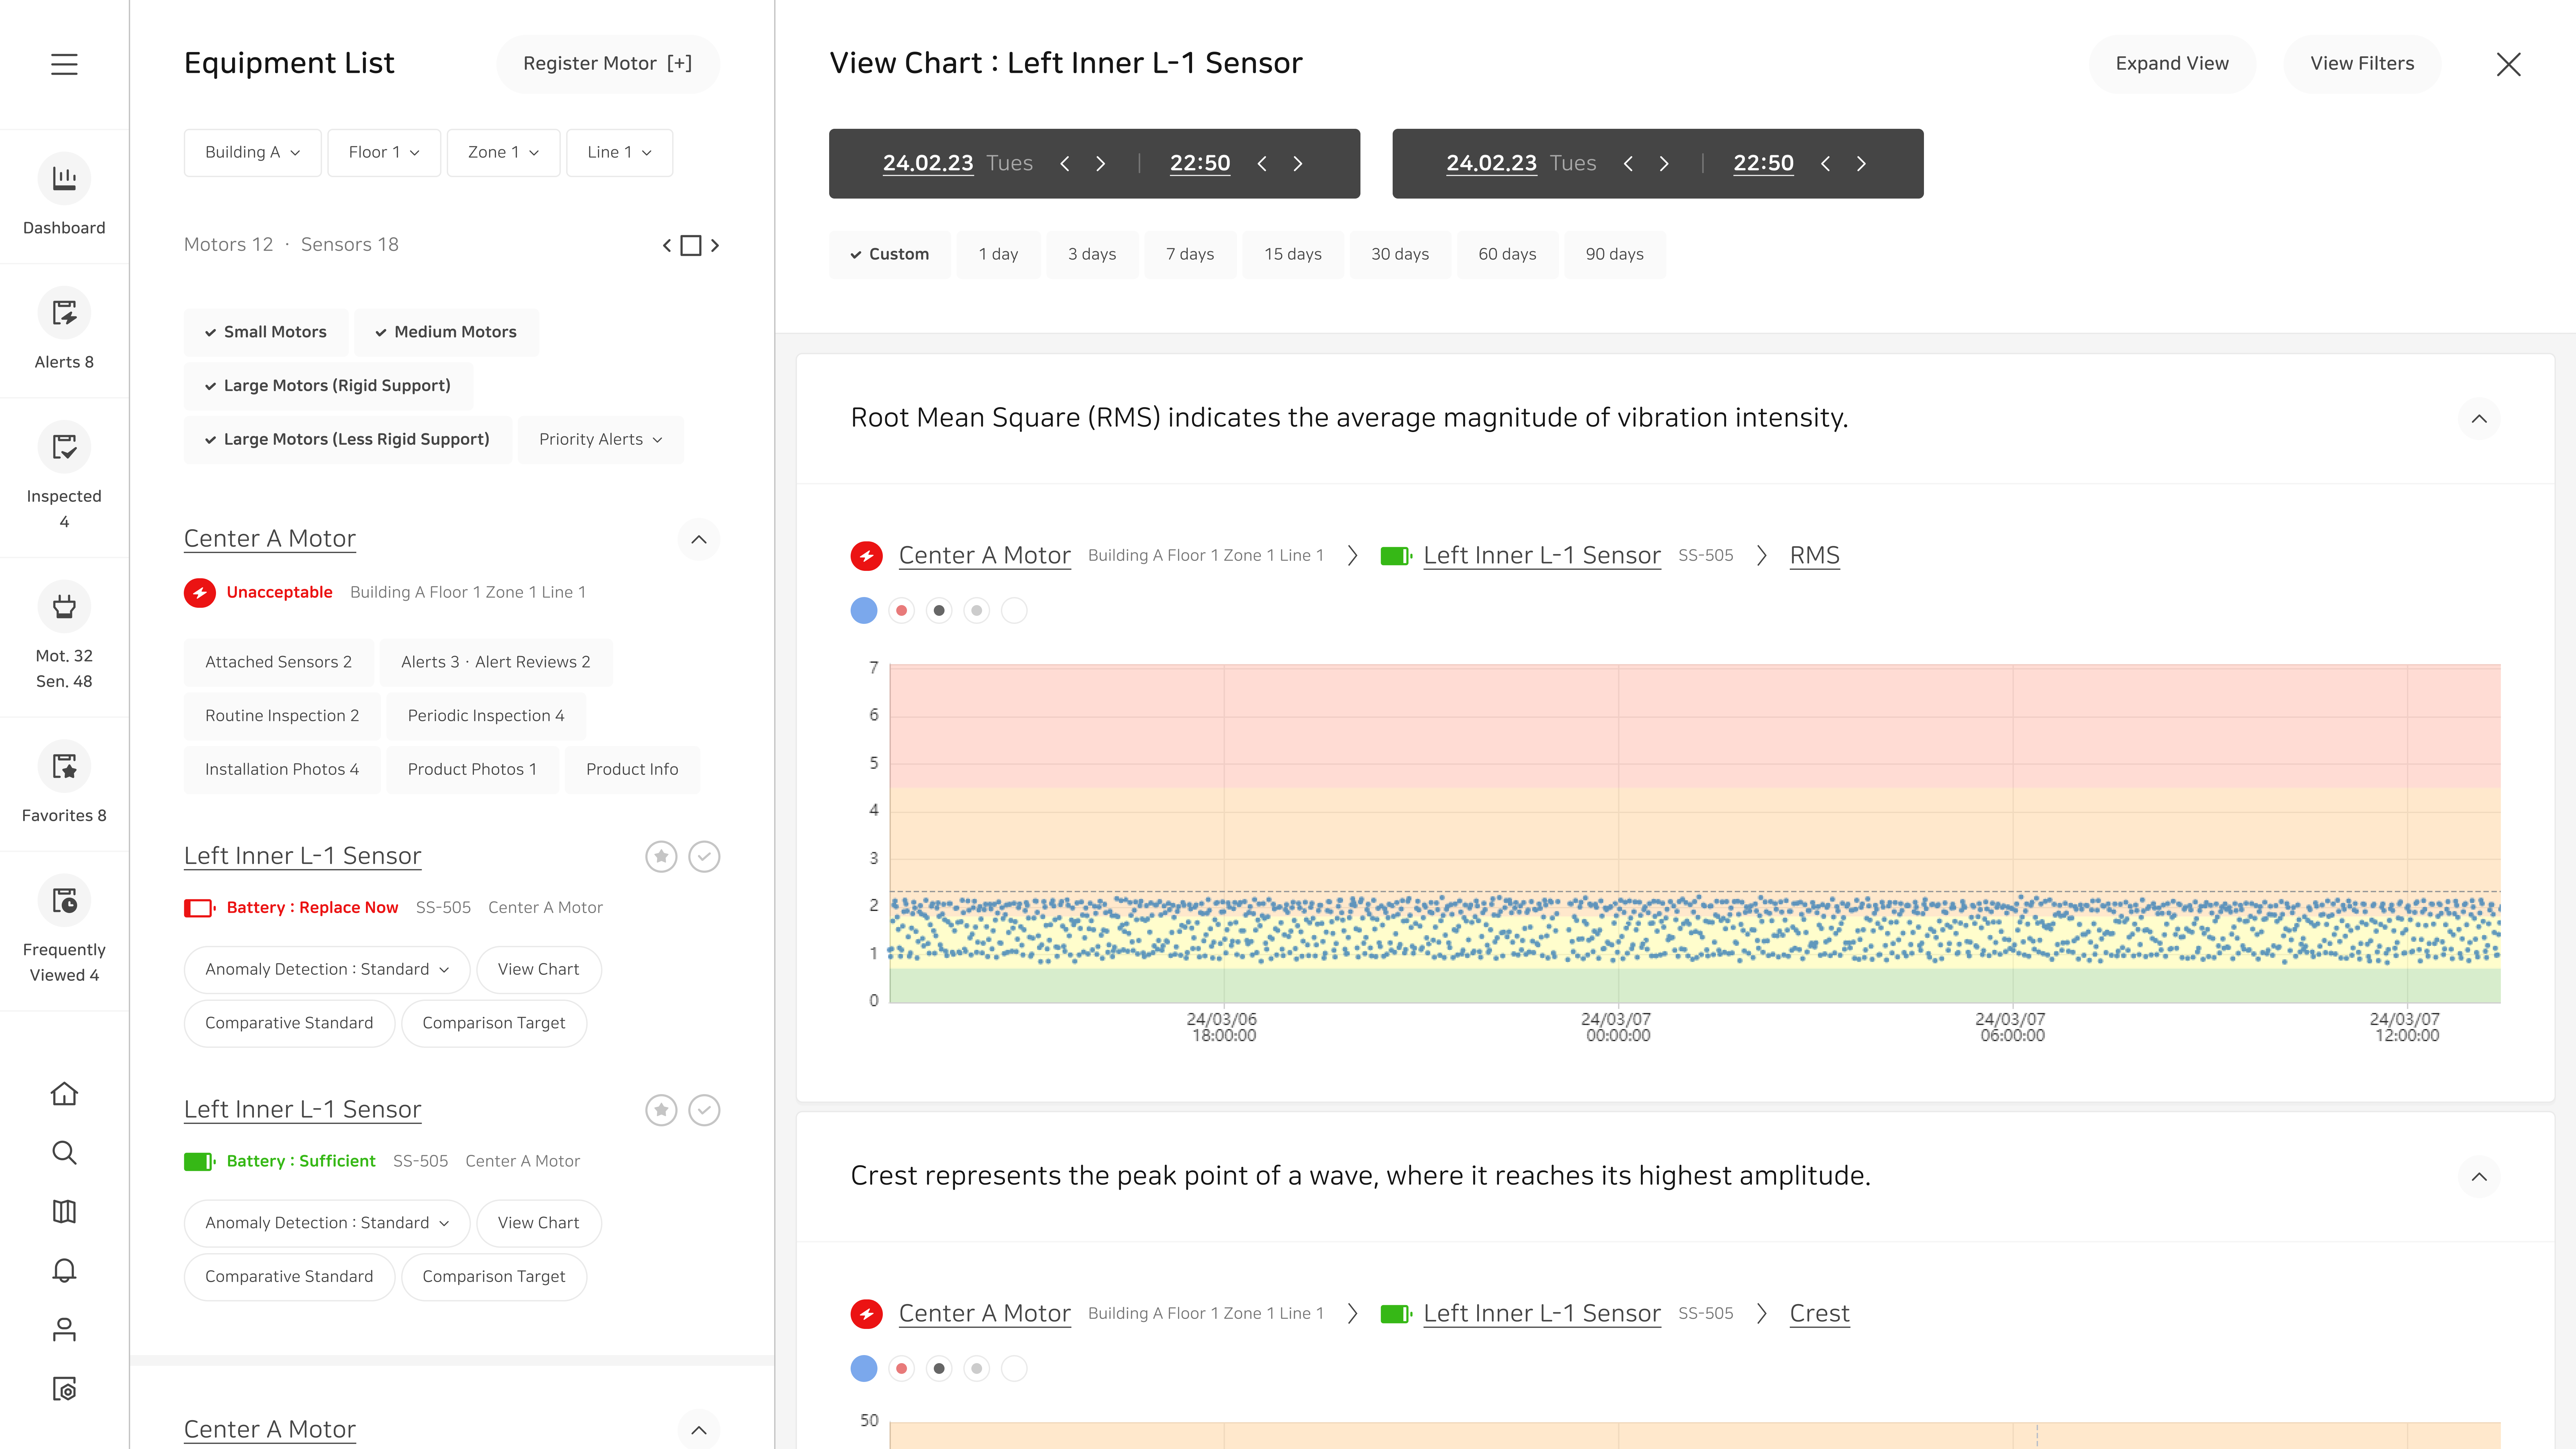Viewport: 2576px width, 1449px height.
Task: Open the Building A dropdown
Action: 252,152
